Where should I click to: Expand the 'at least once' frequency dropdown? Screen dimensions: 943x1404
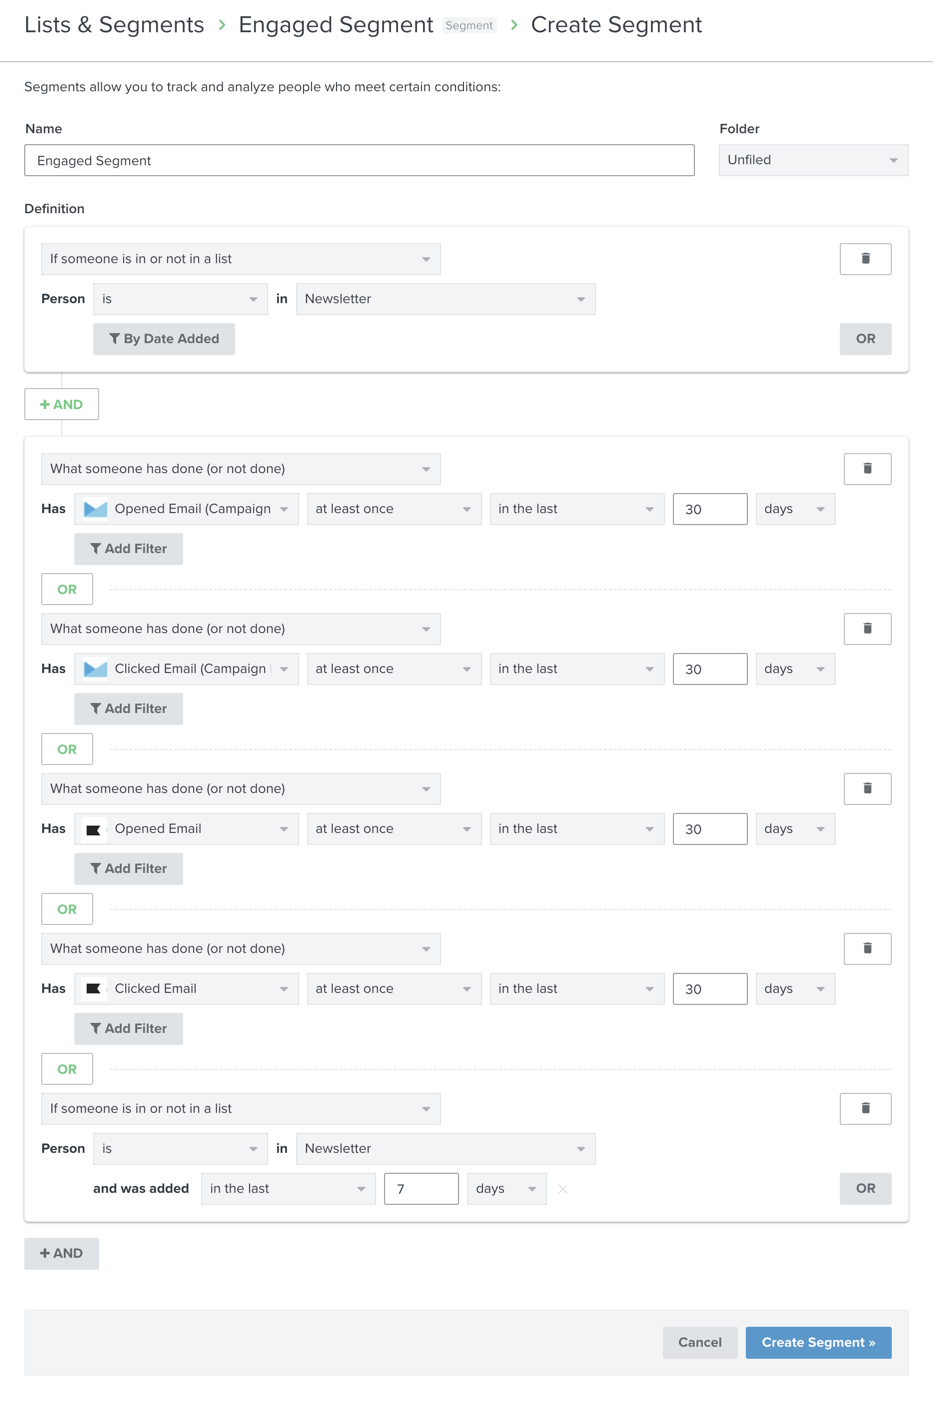pos(393,508)
